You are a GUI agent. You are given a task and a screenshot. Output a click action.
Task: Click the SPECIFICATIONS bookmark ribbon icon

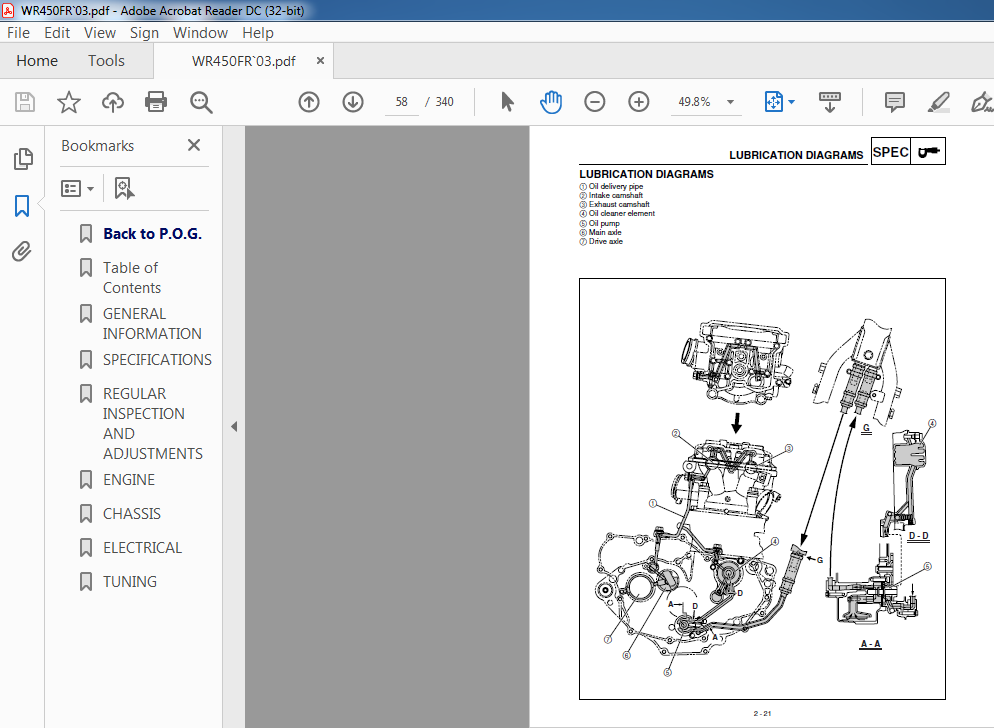[x=86, y=360]
